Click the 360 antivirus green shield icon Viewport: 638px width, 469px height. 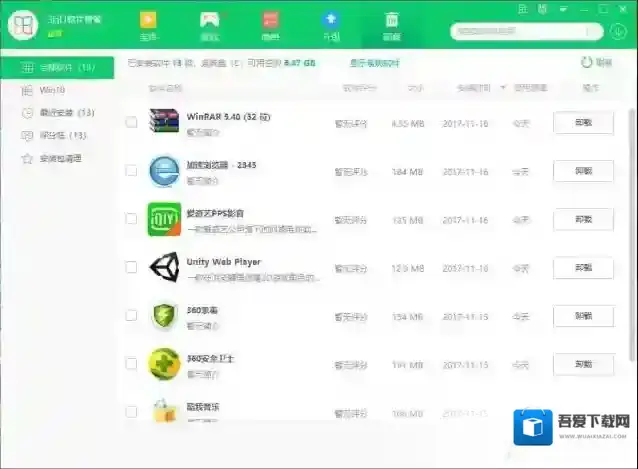click(163, 316)
